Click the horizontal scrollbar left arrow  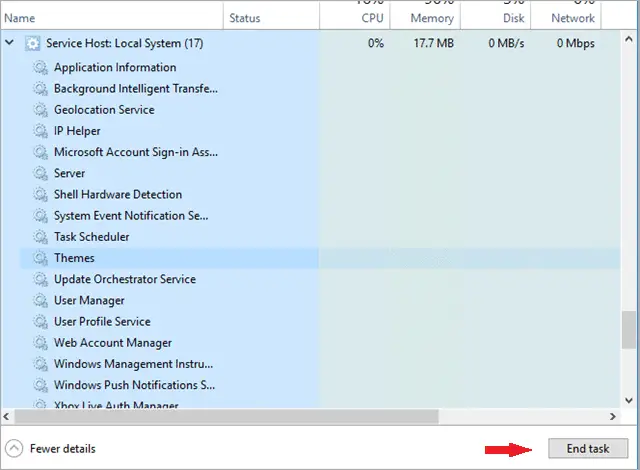[6, 417]
